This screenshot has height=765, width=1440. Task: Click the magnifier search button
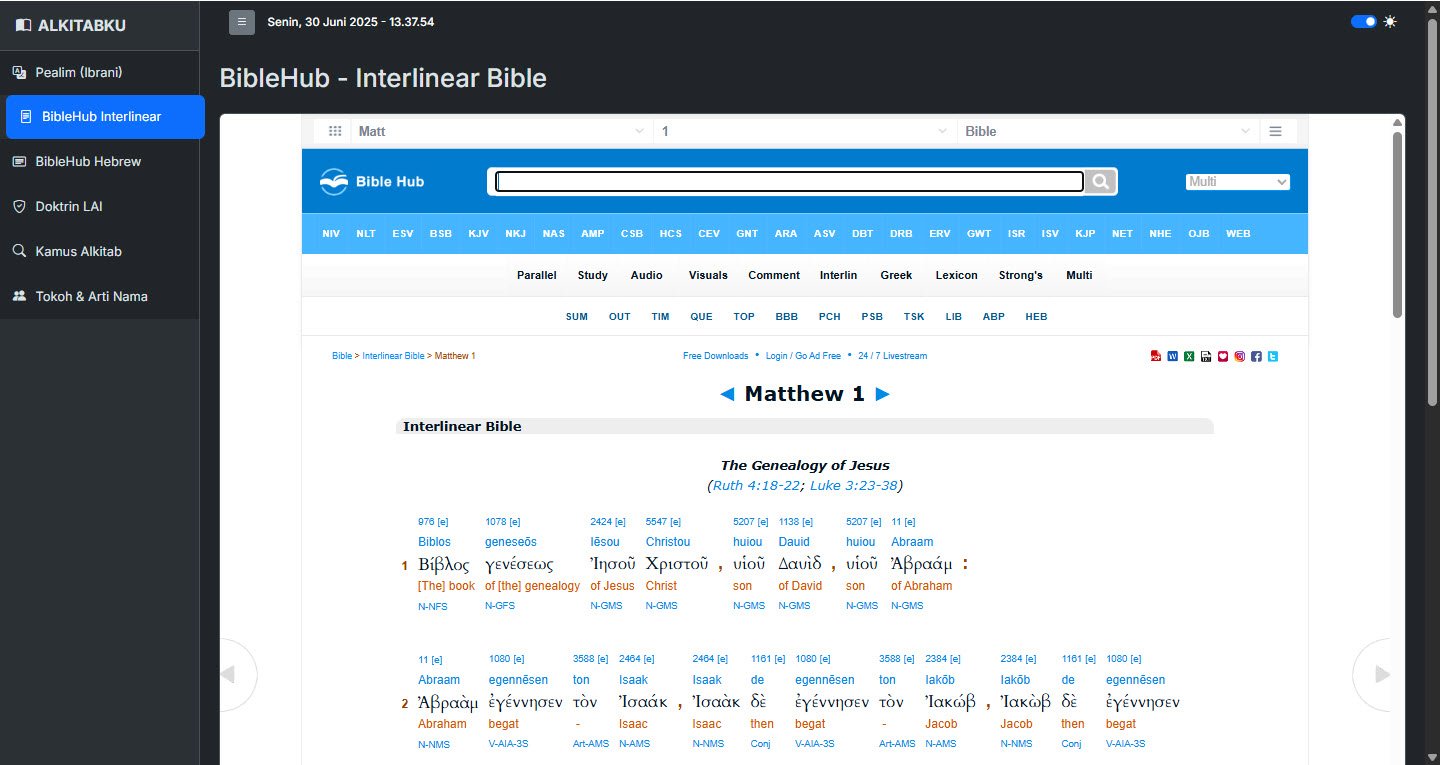point(1100,181)
